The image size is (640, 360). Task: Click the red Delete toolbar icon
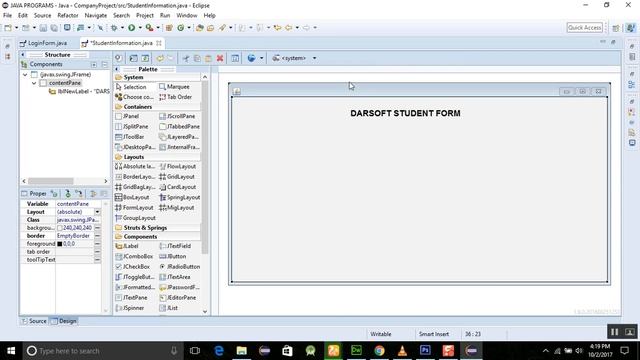(220, 58)
